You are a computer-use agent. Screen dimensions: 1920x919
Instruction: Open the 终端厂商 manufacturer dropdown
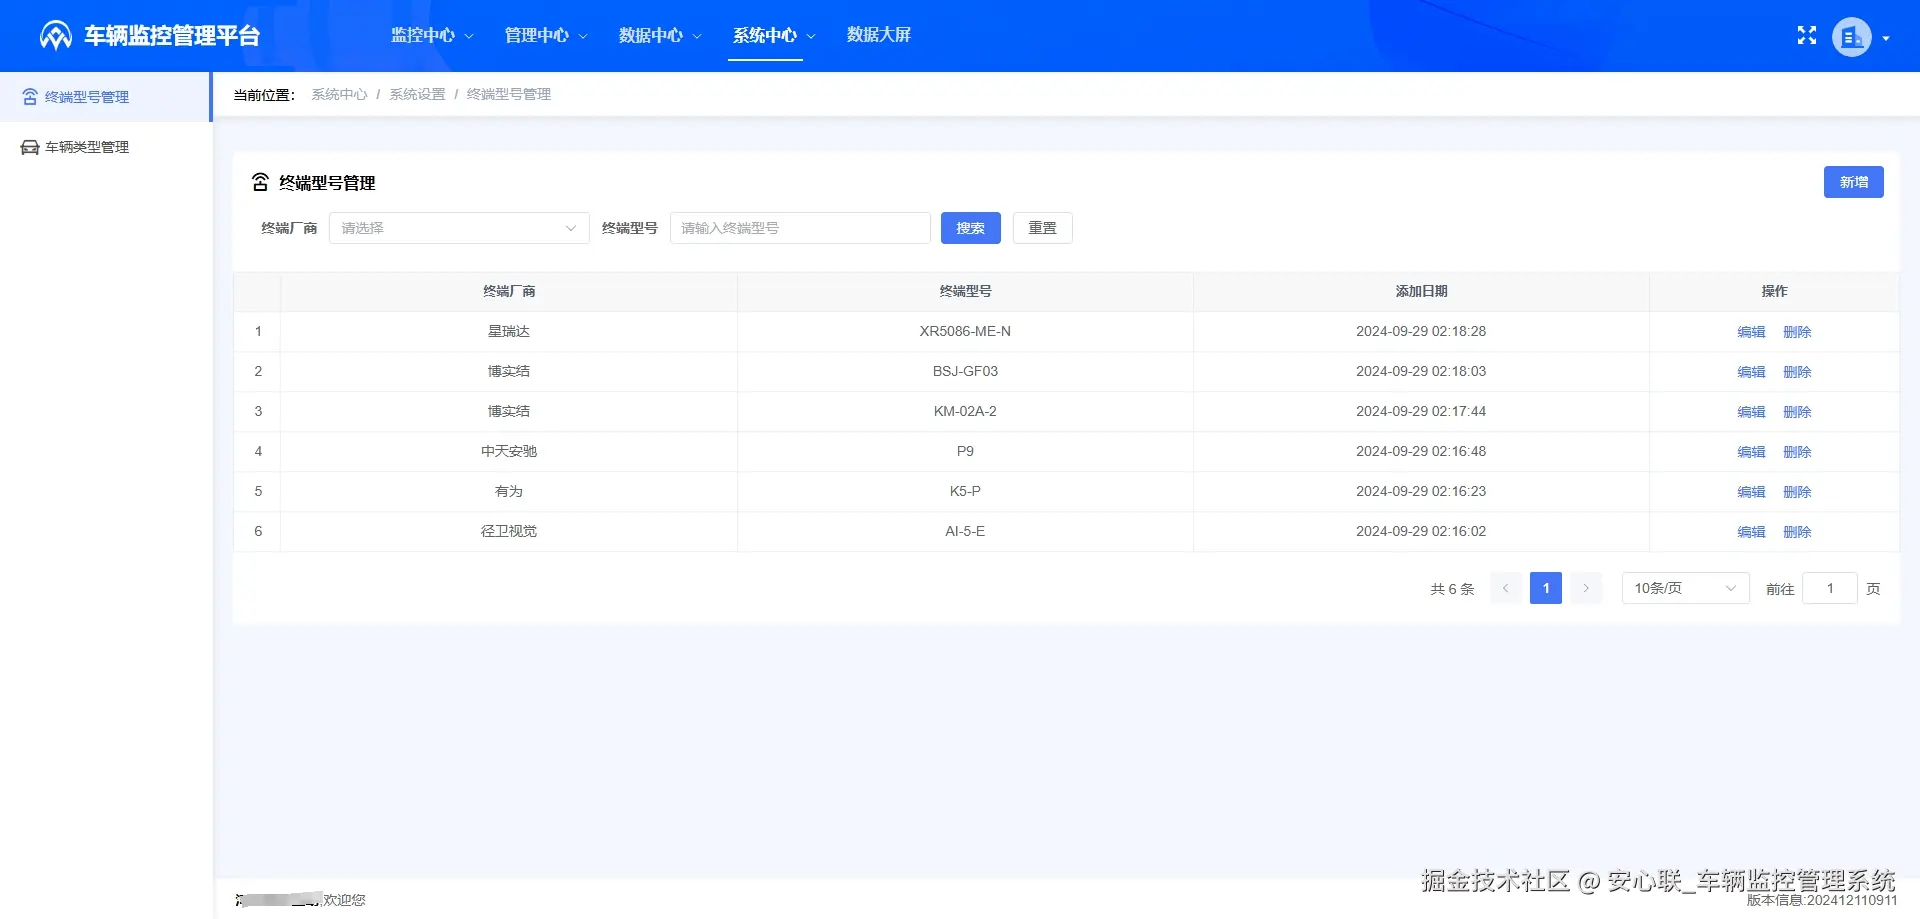pos(458,228)
